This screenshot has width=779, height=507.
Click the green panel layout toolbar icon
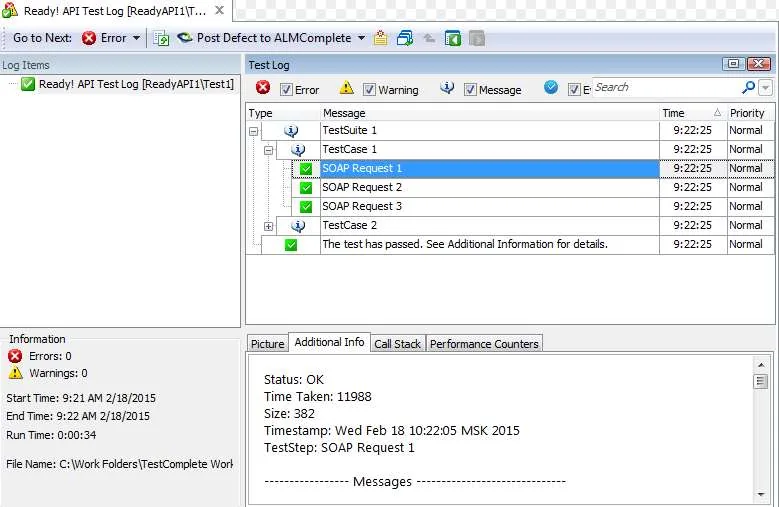click(453, 38)
